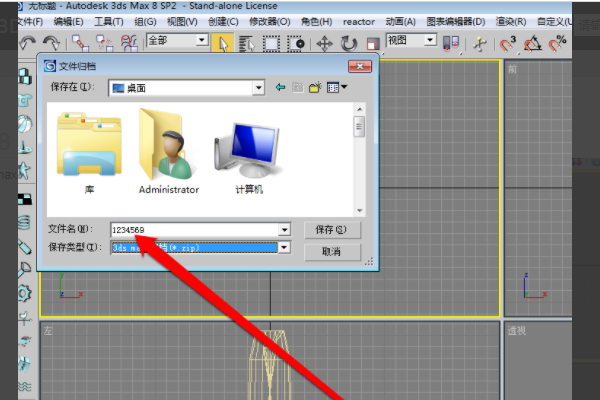Open the Select by Name list tool
The width and height of the screenshot is (600, 400).
246,44
